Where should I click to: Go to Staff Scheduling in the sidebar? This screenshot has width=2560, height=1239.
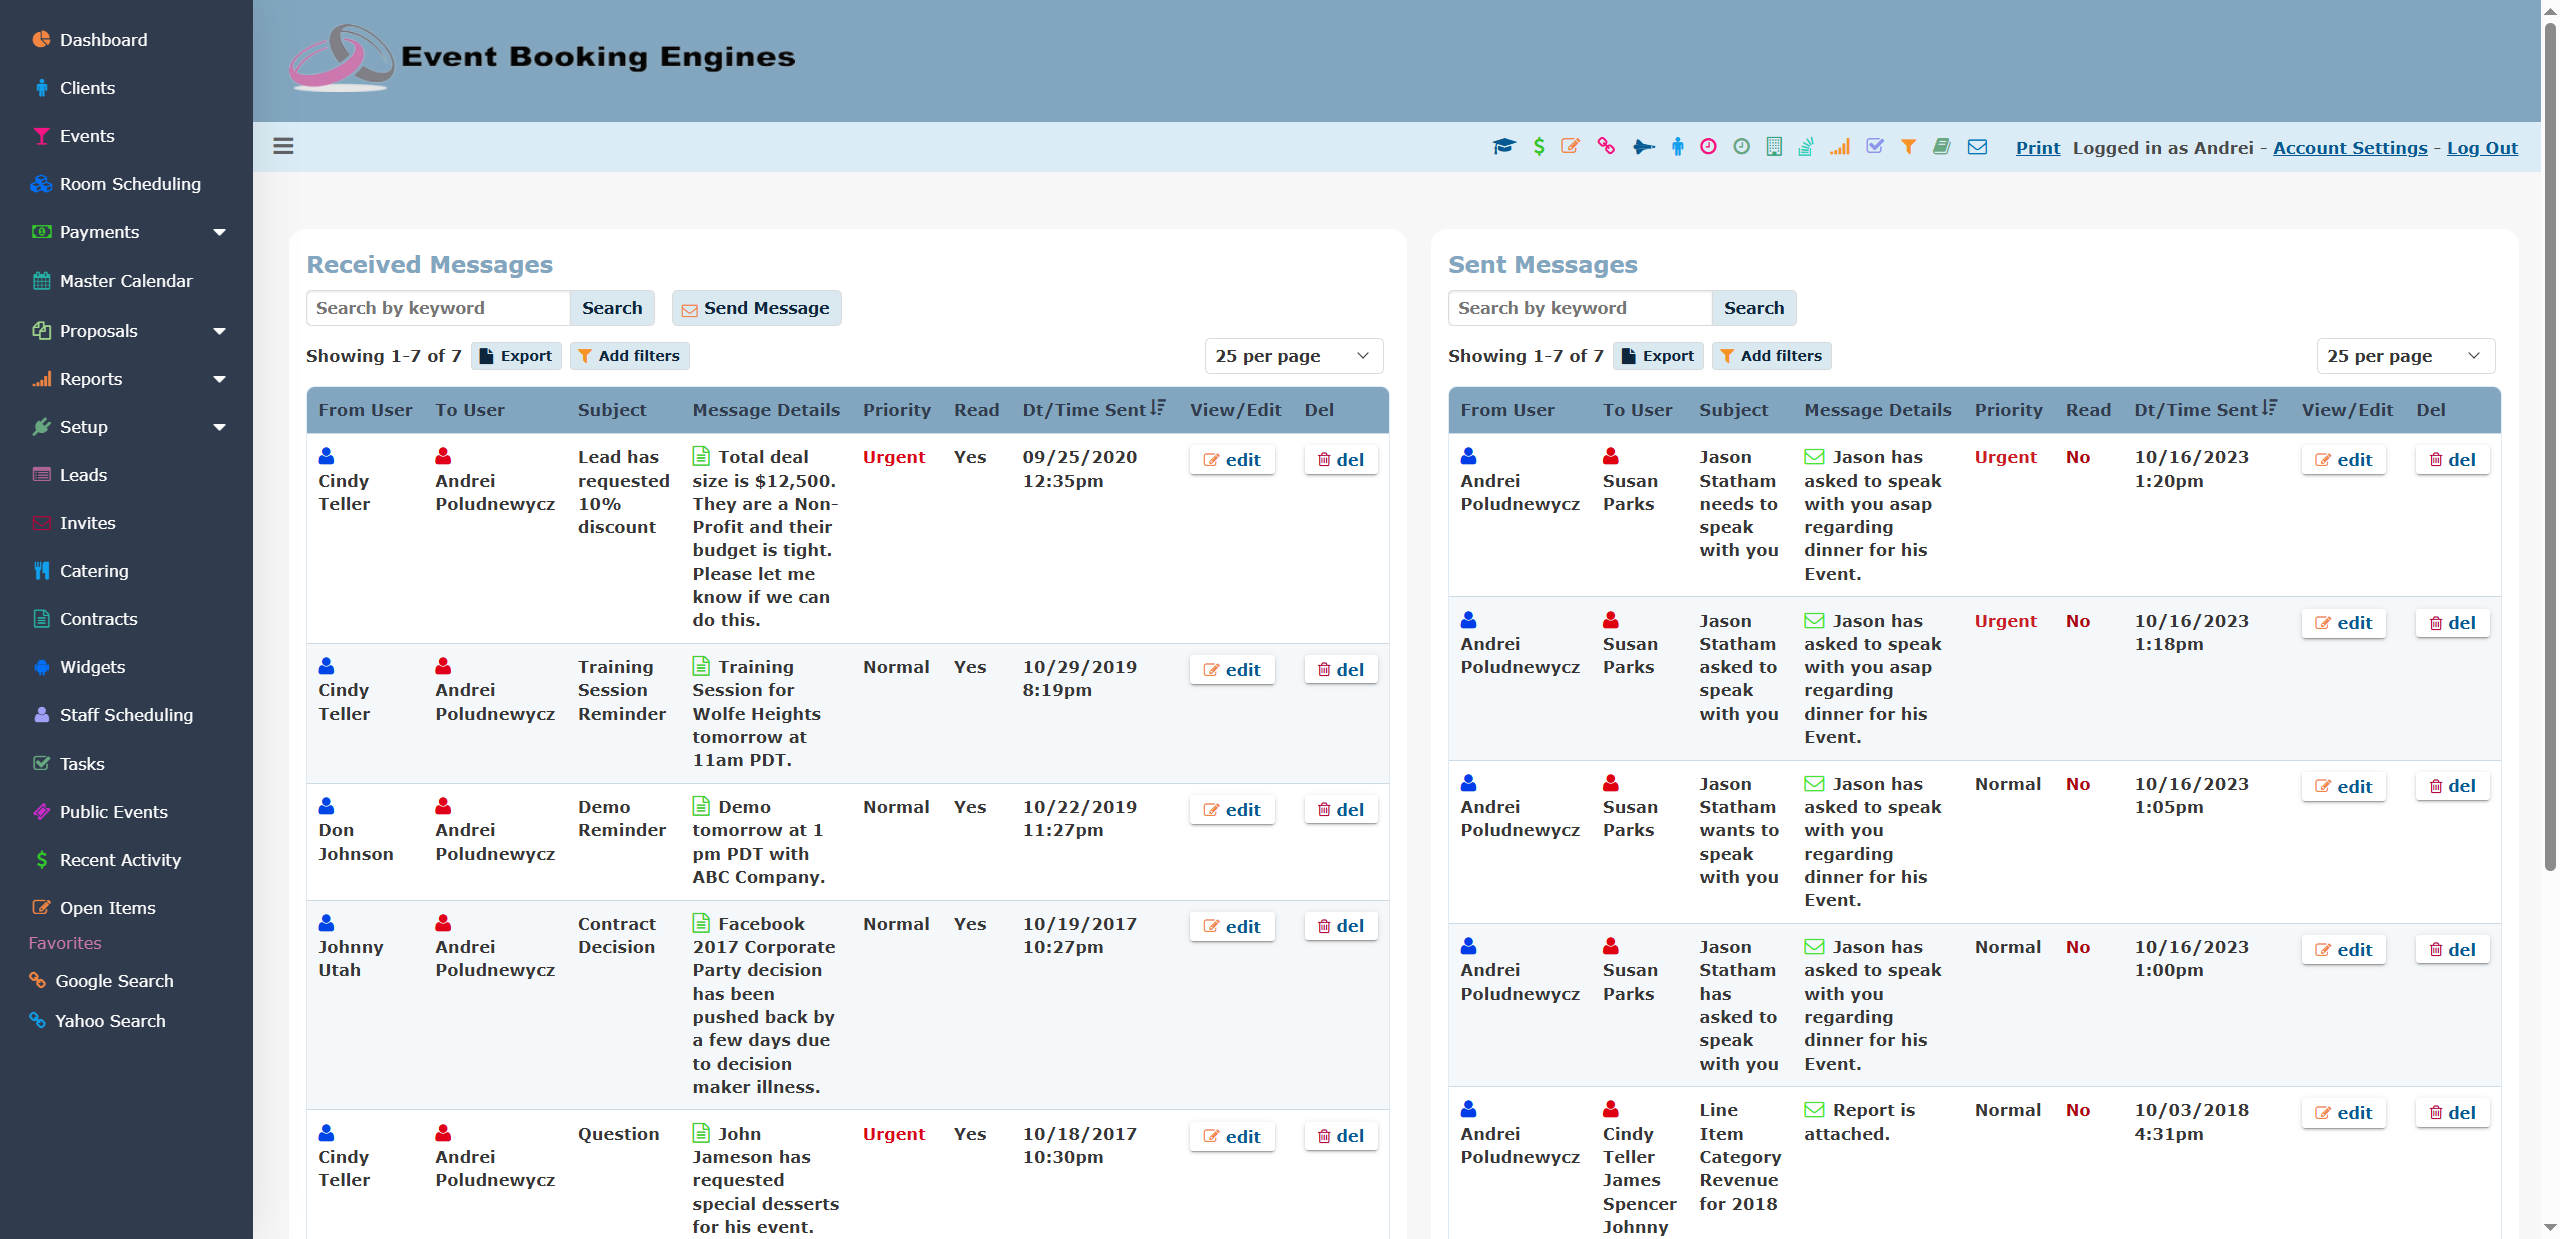126,715
